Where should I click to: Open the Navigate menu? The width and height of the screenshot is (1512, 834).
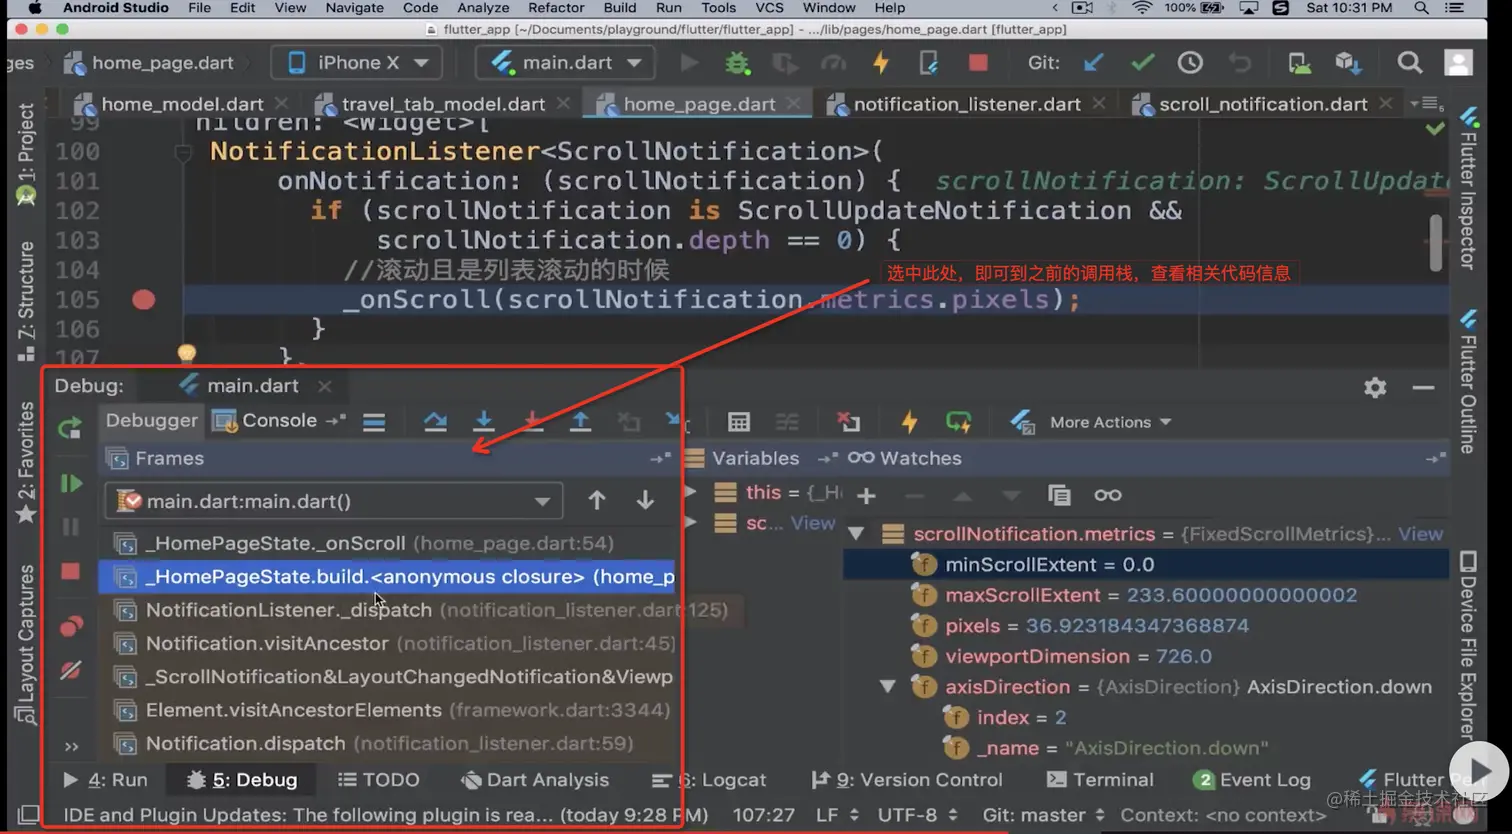[x=354, y=8]
